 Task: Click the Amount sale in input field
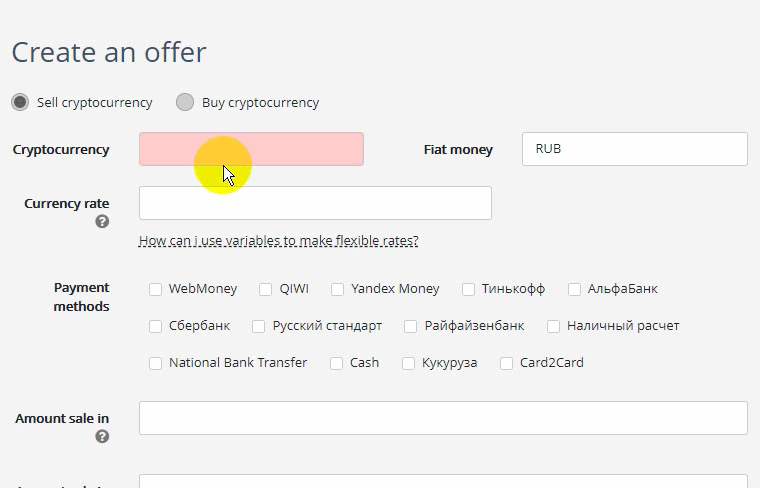443,418
